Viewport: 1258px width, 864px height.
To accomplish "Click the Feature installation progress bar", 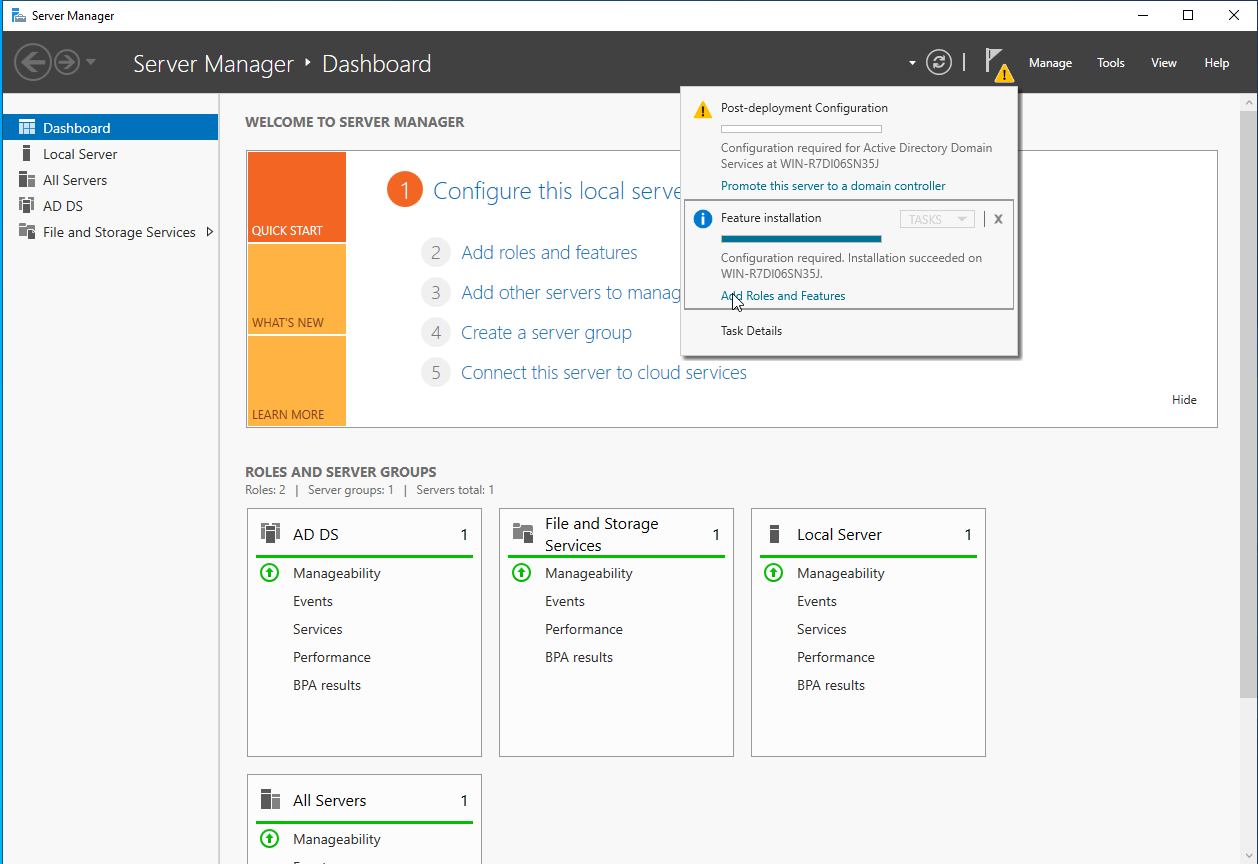I will click(801, 239).
